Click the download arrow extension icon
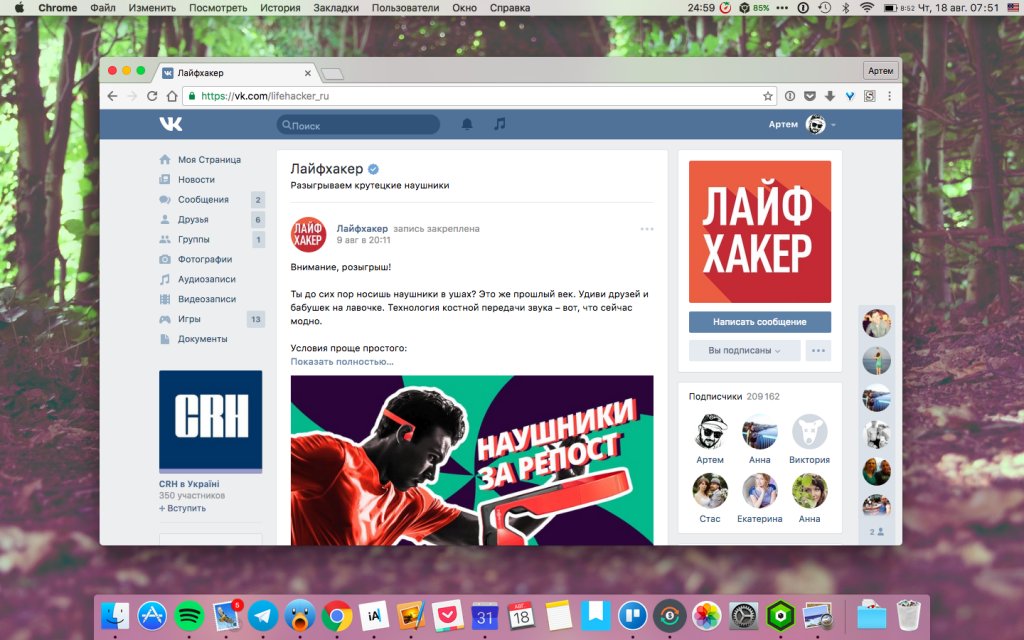1024x640 pixels. pyautogui.click(x=829, y=96)
